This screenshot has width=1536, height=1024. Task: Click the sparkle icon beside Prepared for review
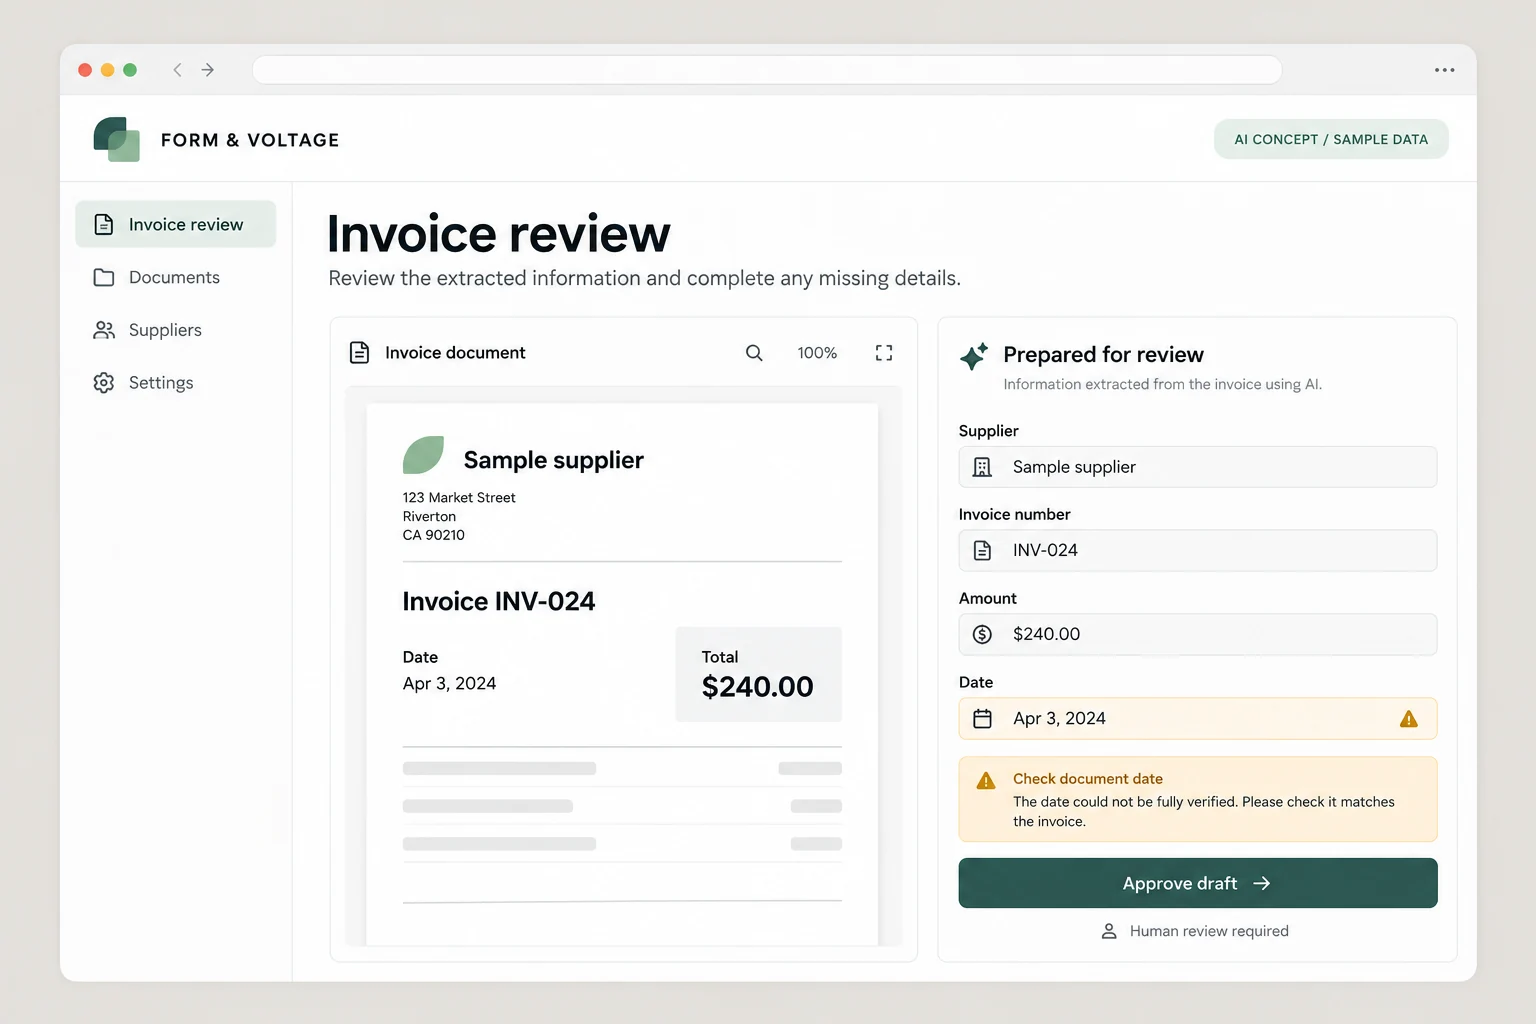974,356
